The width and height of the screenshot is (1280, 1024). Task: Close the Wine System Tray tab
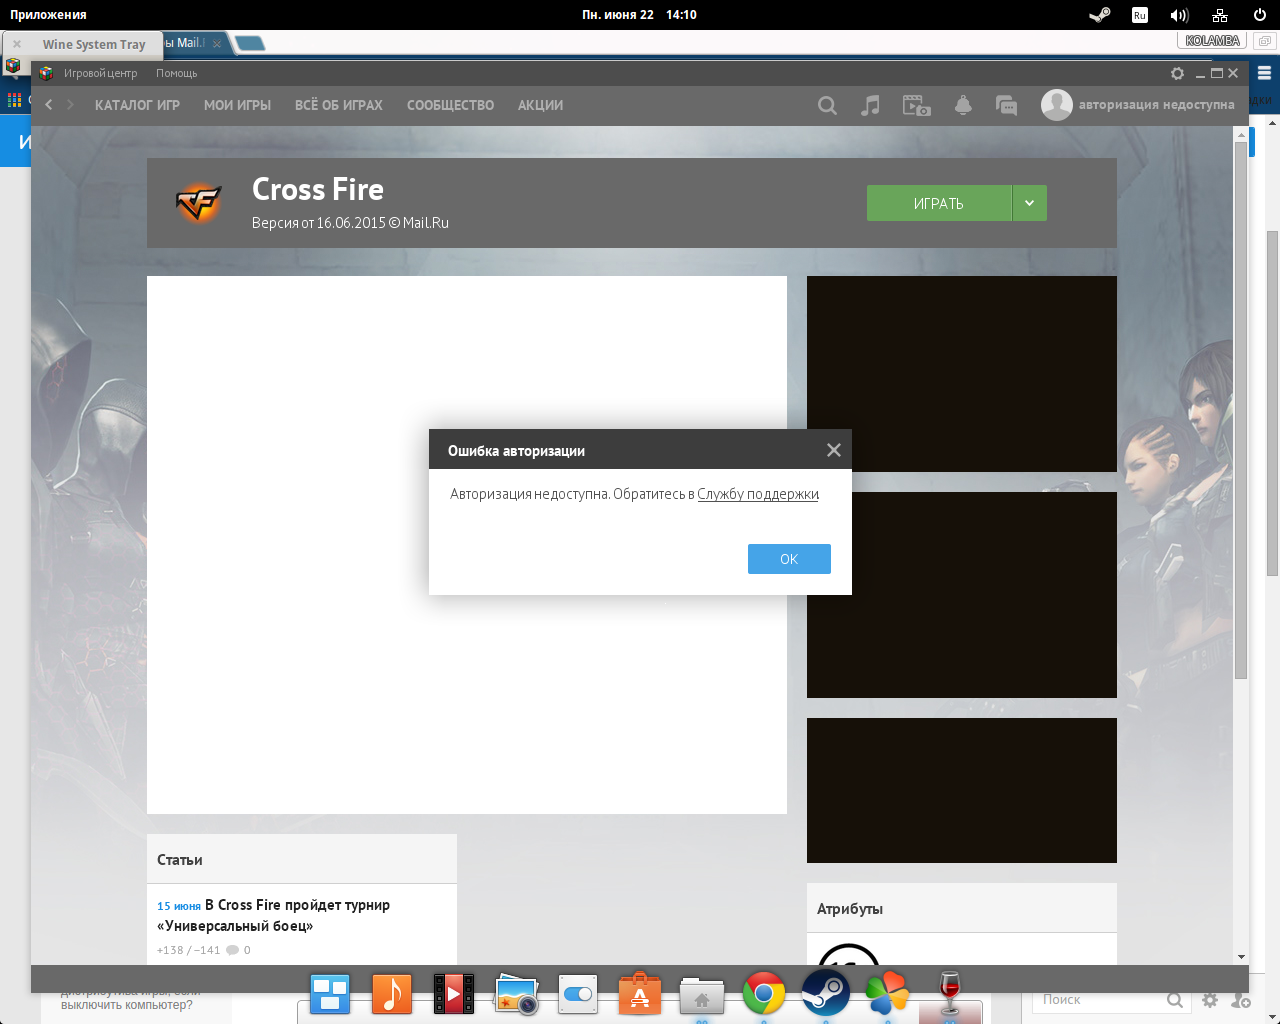[x=17, y=44]
